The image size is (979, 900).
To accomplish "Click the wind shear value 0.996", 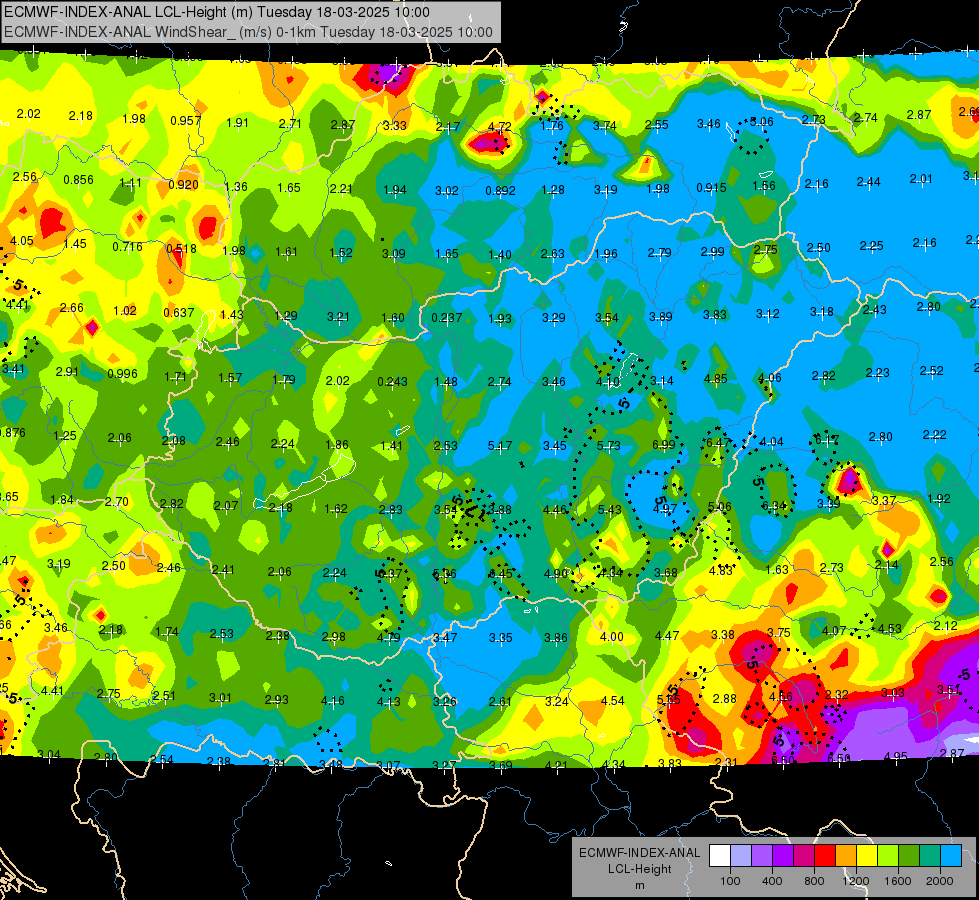I will [122, 374].
